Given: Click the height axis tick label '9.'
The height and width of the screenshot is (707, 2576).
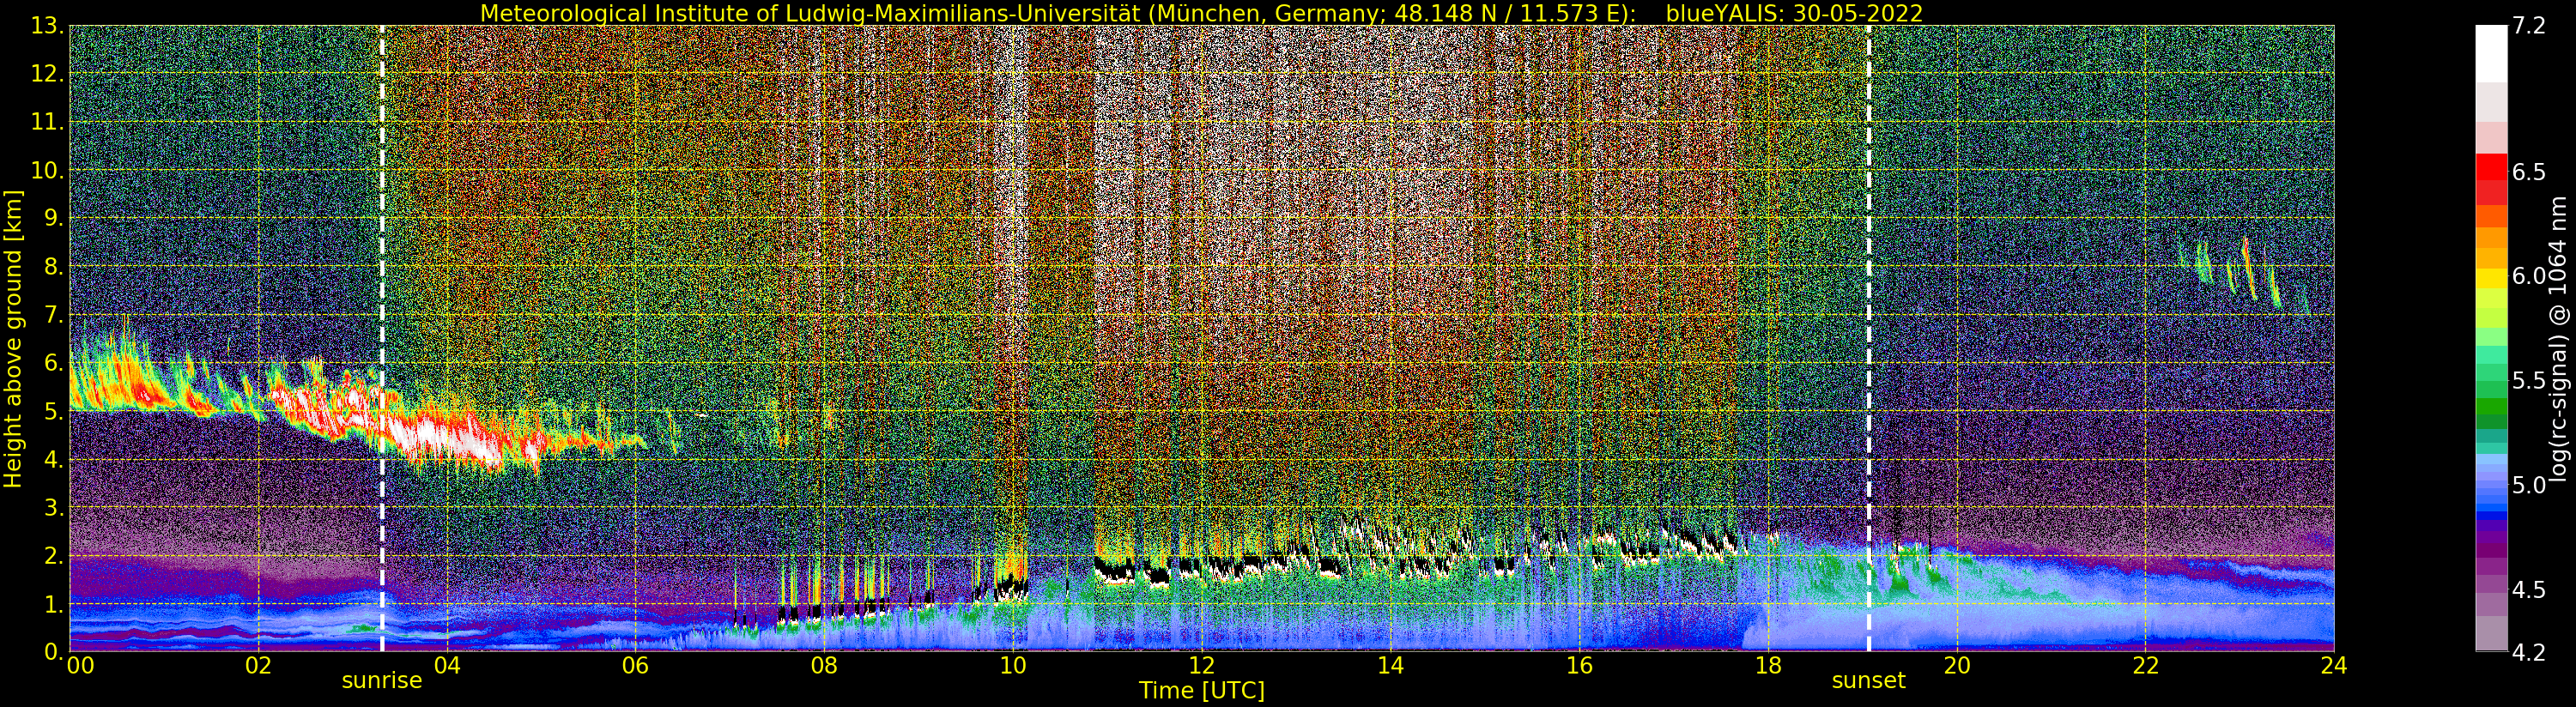Looking at the screenshot, I should 53,218.
